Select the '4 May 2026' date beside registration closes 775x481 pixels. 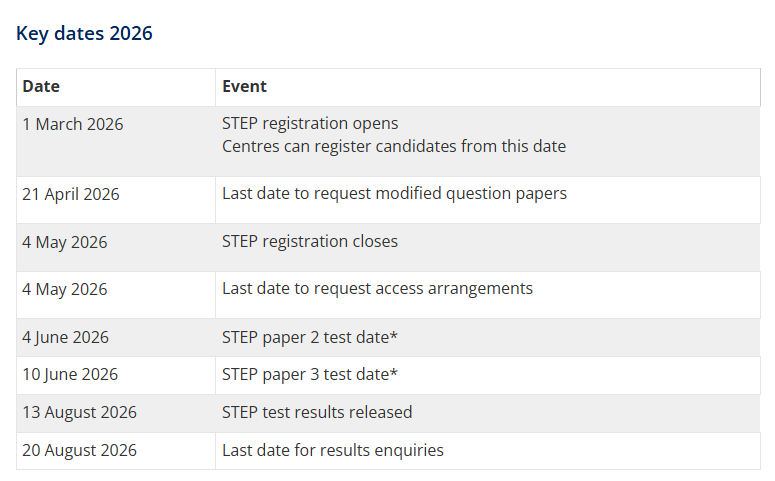[x=65, y=242]
